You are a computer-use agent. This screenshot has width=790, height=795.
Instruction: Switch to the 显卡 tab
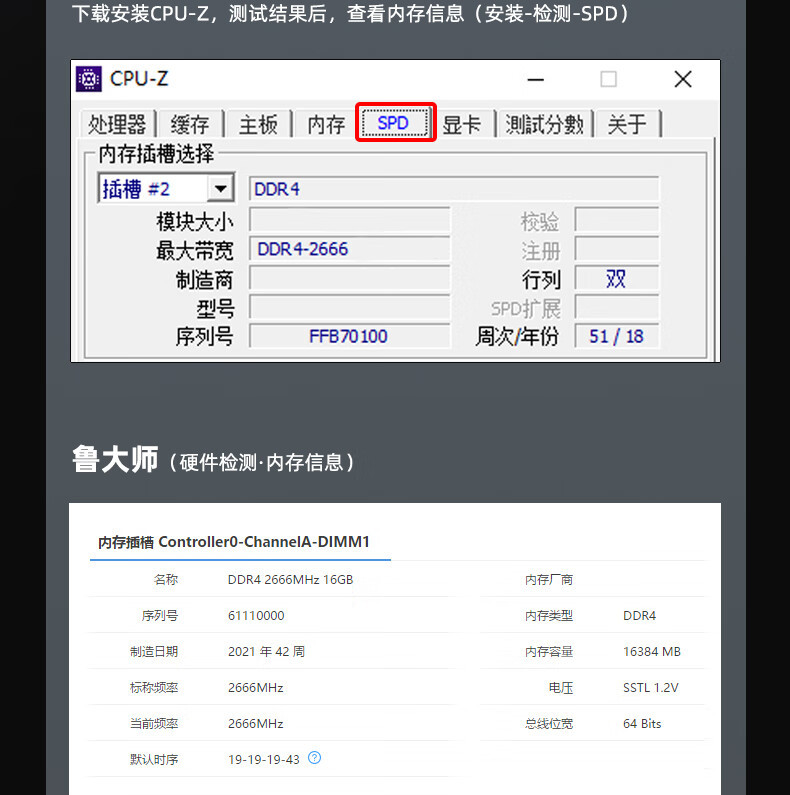pos(462,124)
